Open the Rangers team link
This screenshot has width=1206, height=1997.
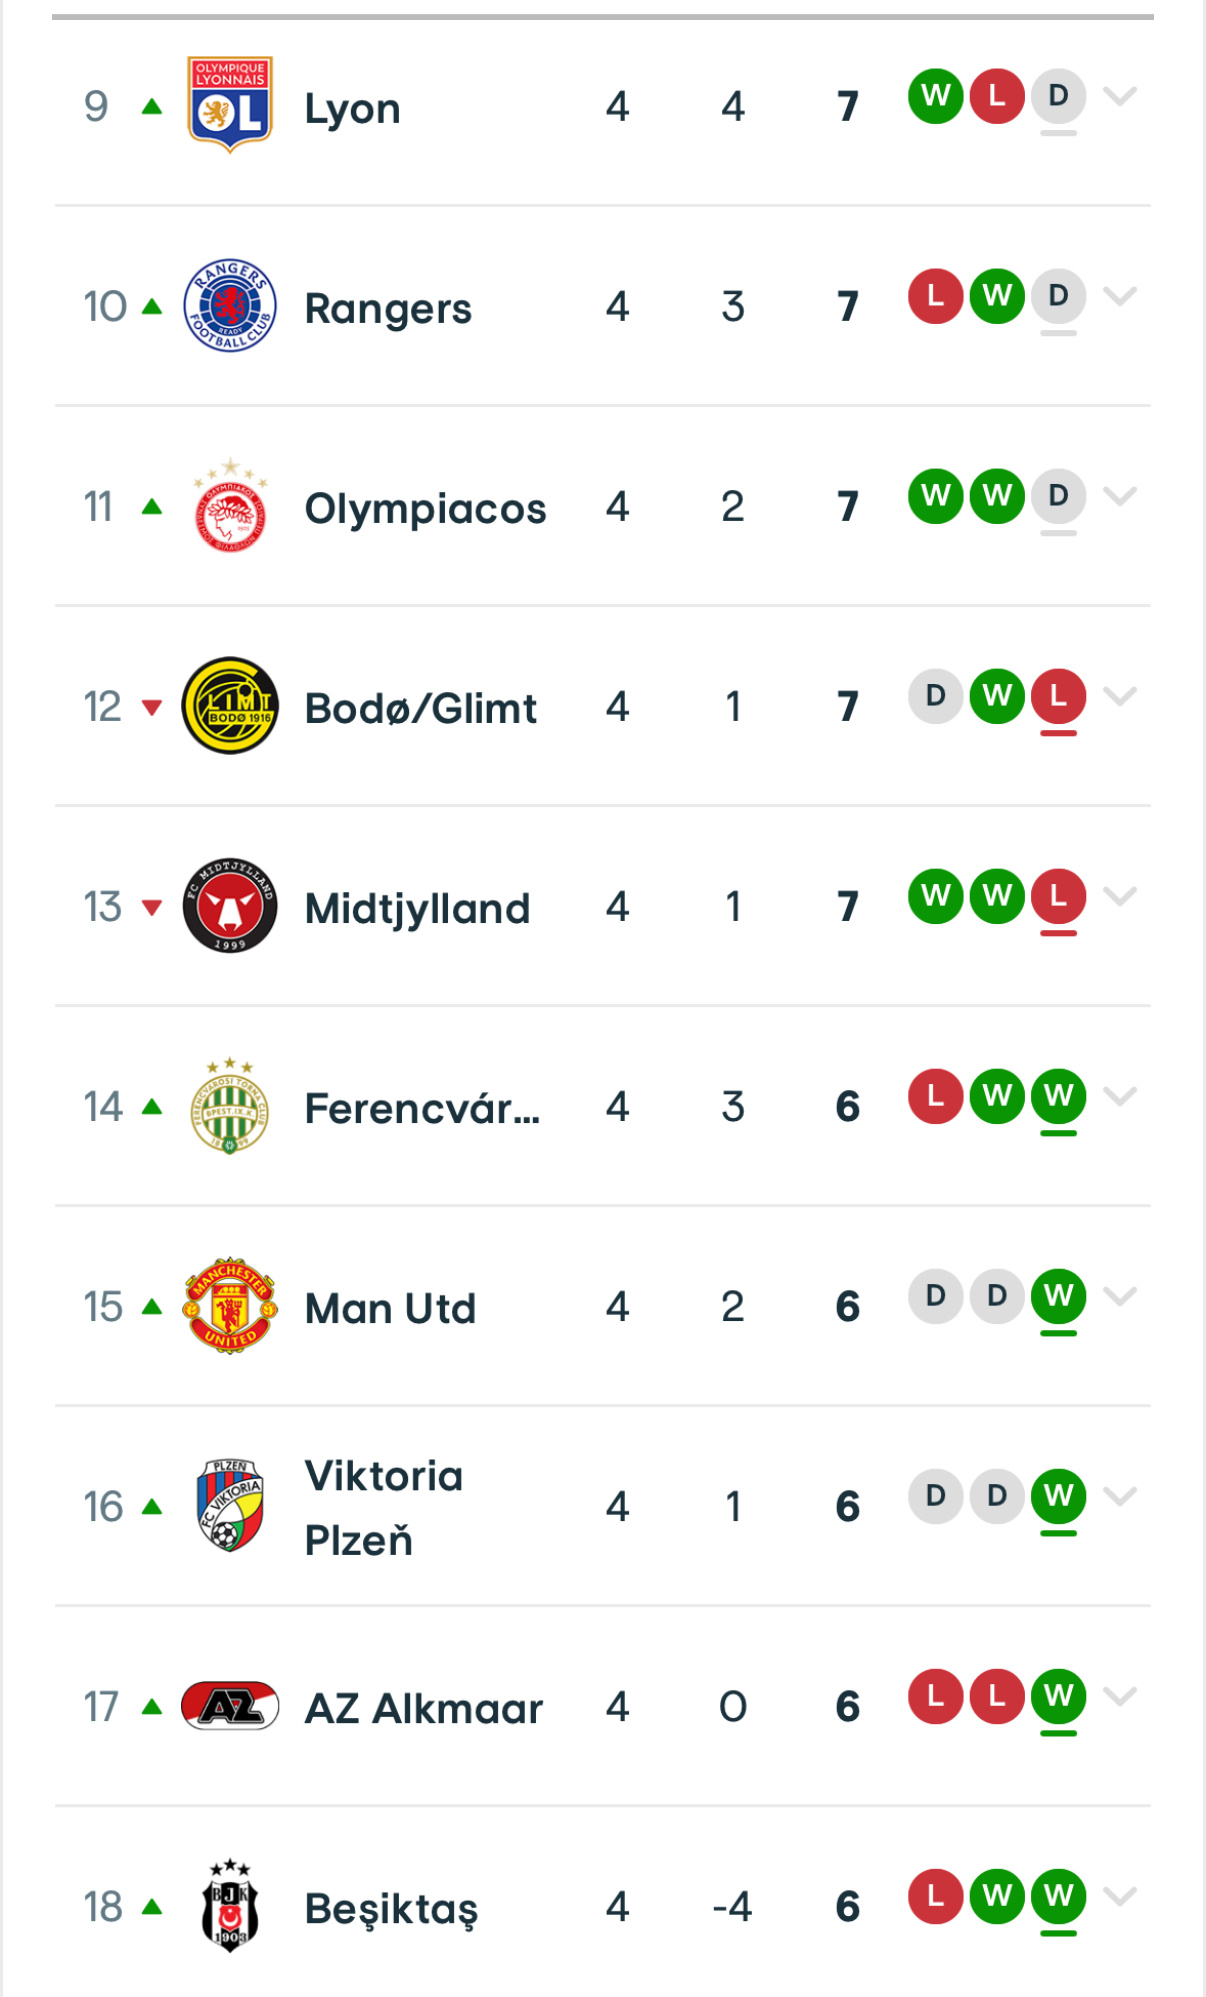tap(388, 308)
